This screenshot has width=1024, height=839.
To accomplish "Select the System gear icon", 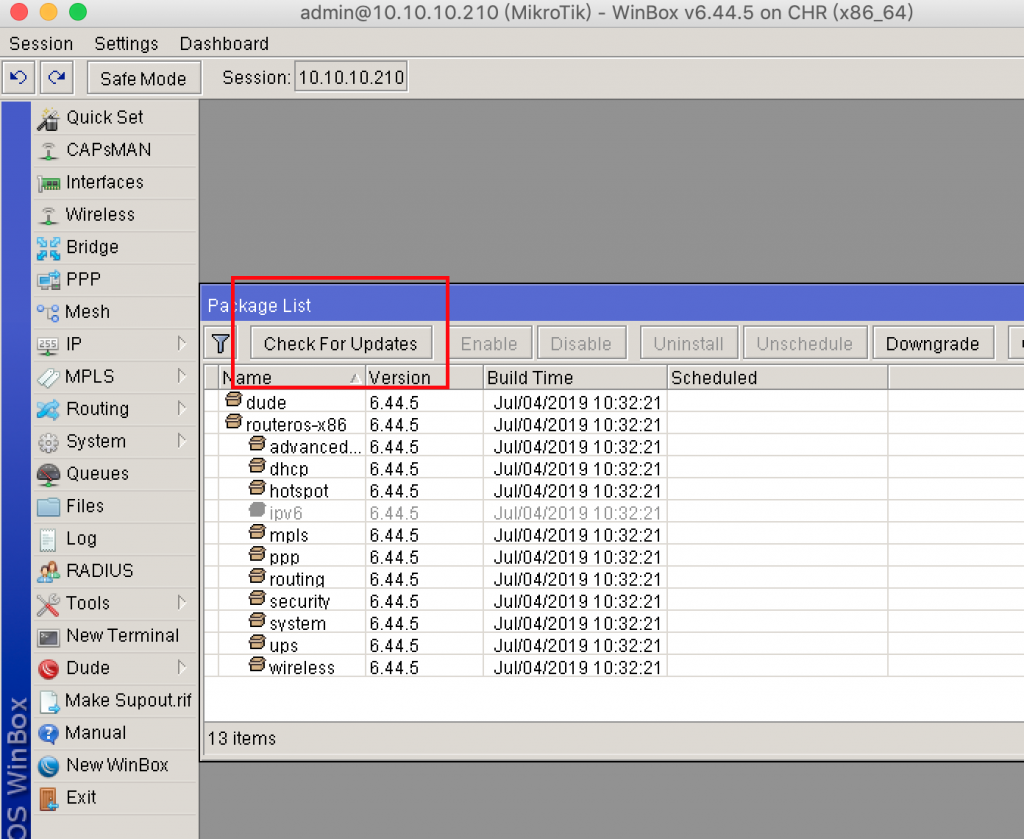I will [48, 442].
